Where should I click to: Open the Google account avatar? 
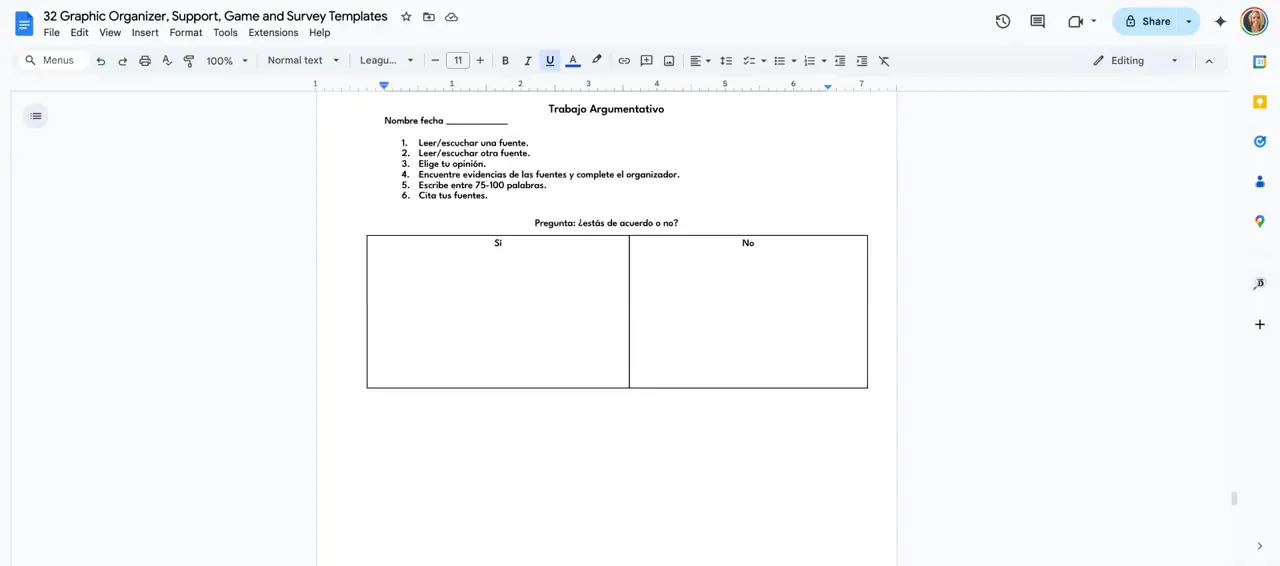pyautogui.click(x=1254, y=21)
